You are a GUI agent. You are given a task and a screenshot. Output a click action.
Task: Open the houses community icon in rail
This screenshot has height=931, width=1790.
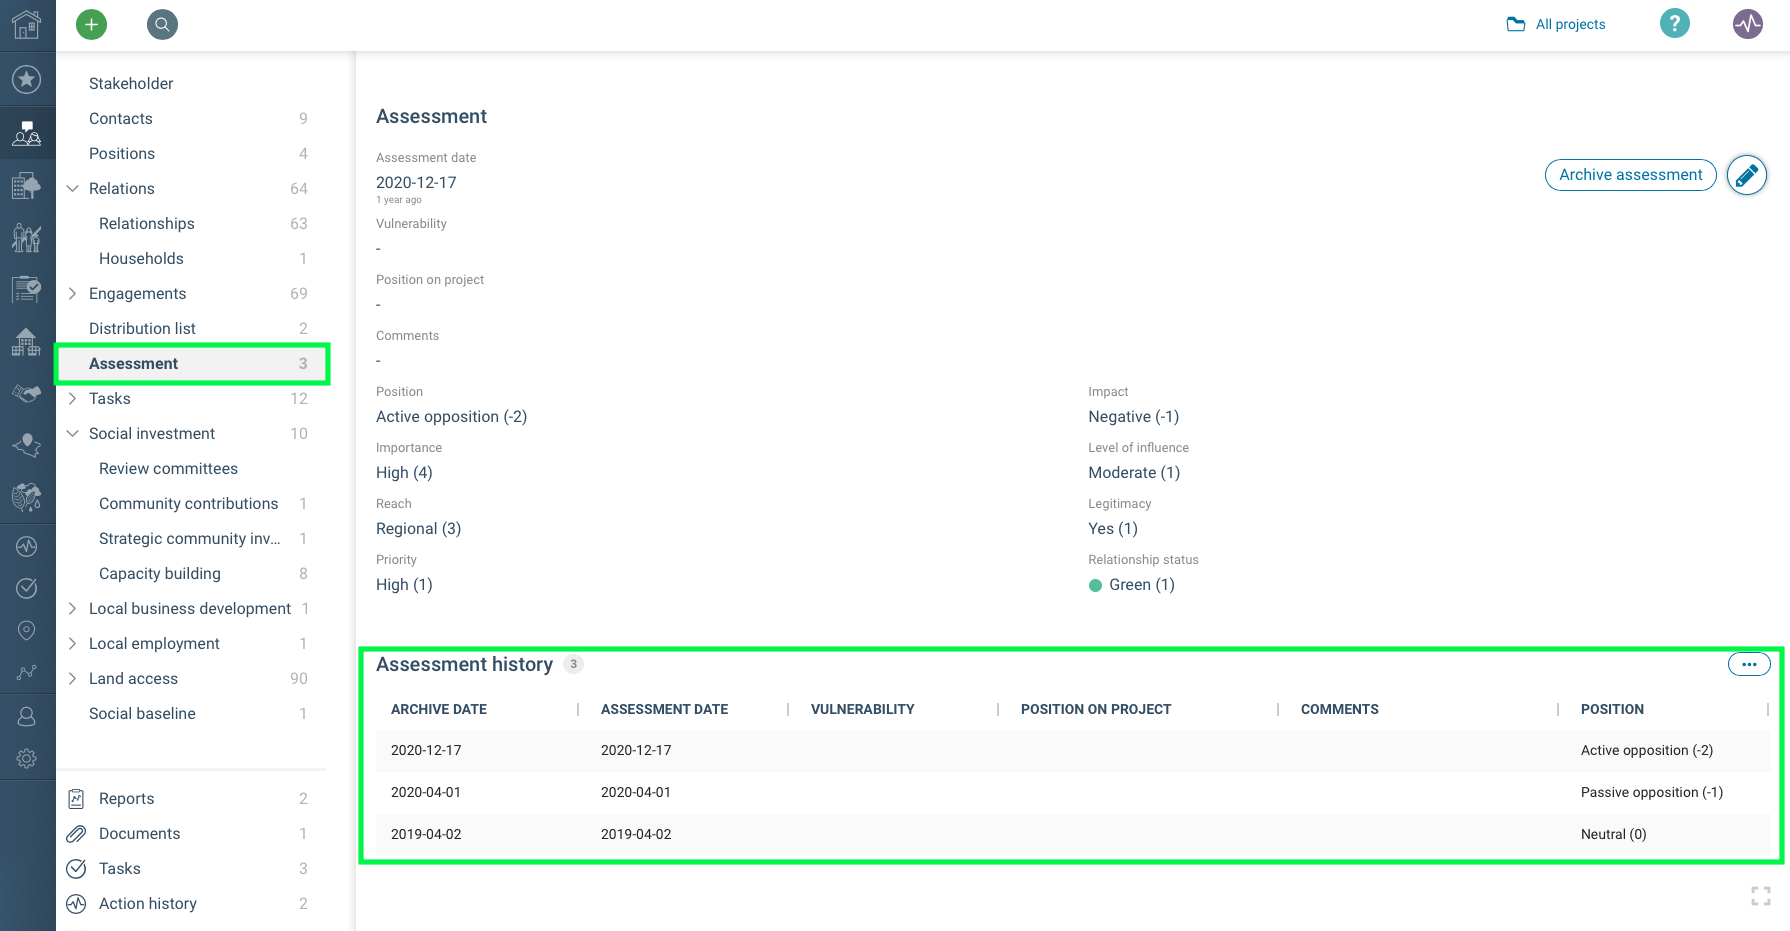click(27, 342)
